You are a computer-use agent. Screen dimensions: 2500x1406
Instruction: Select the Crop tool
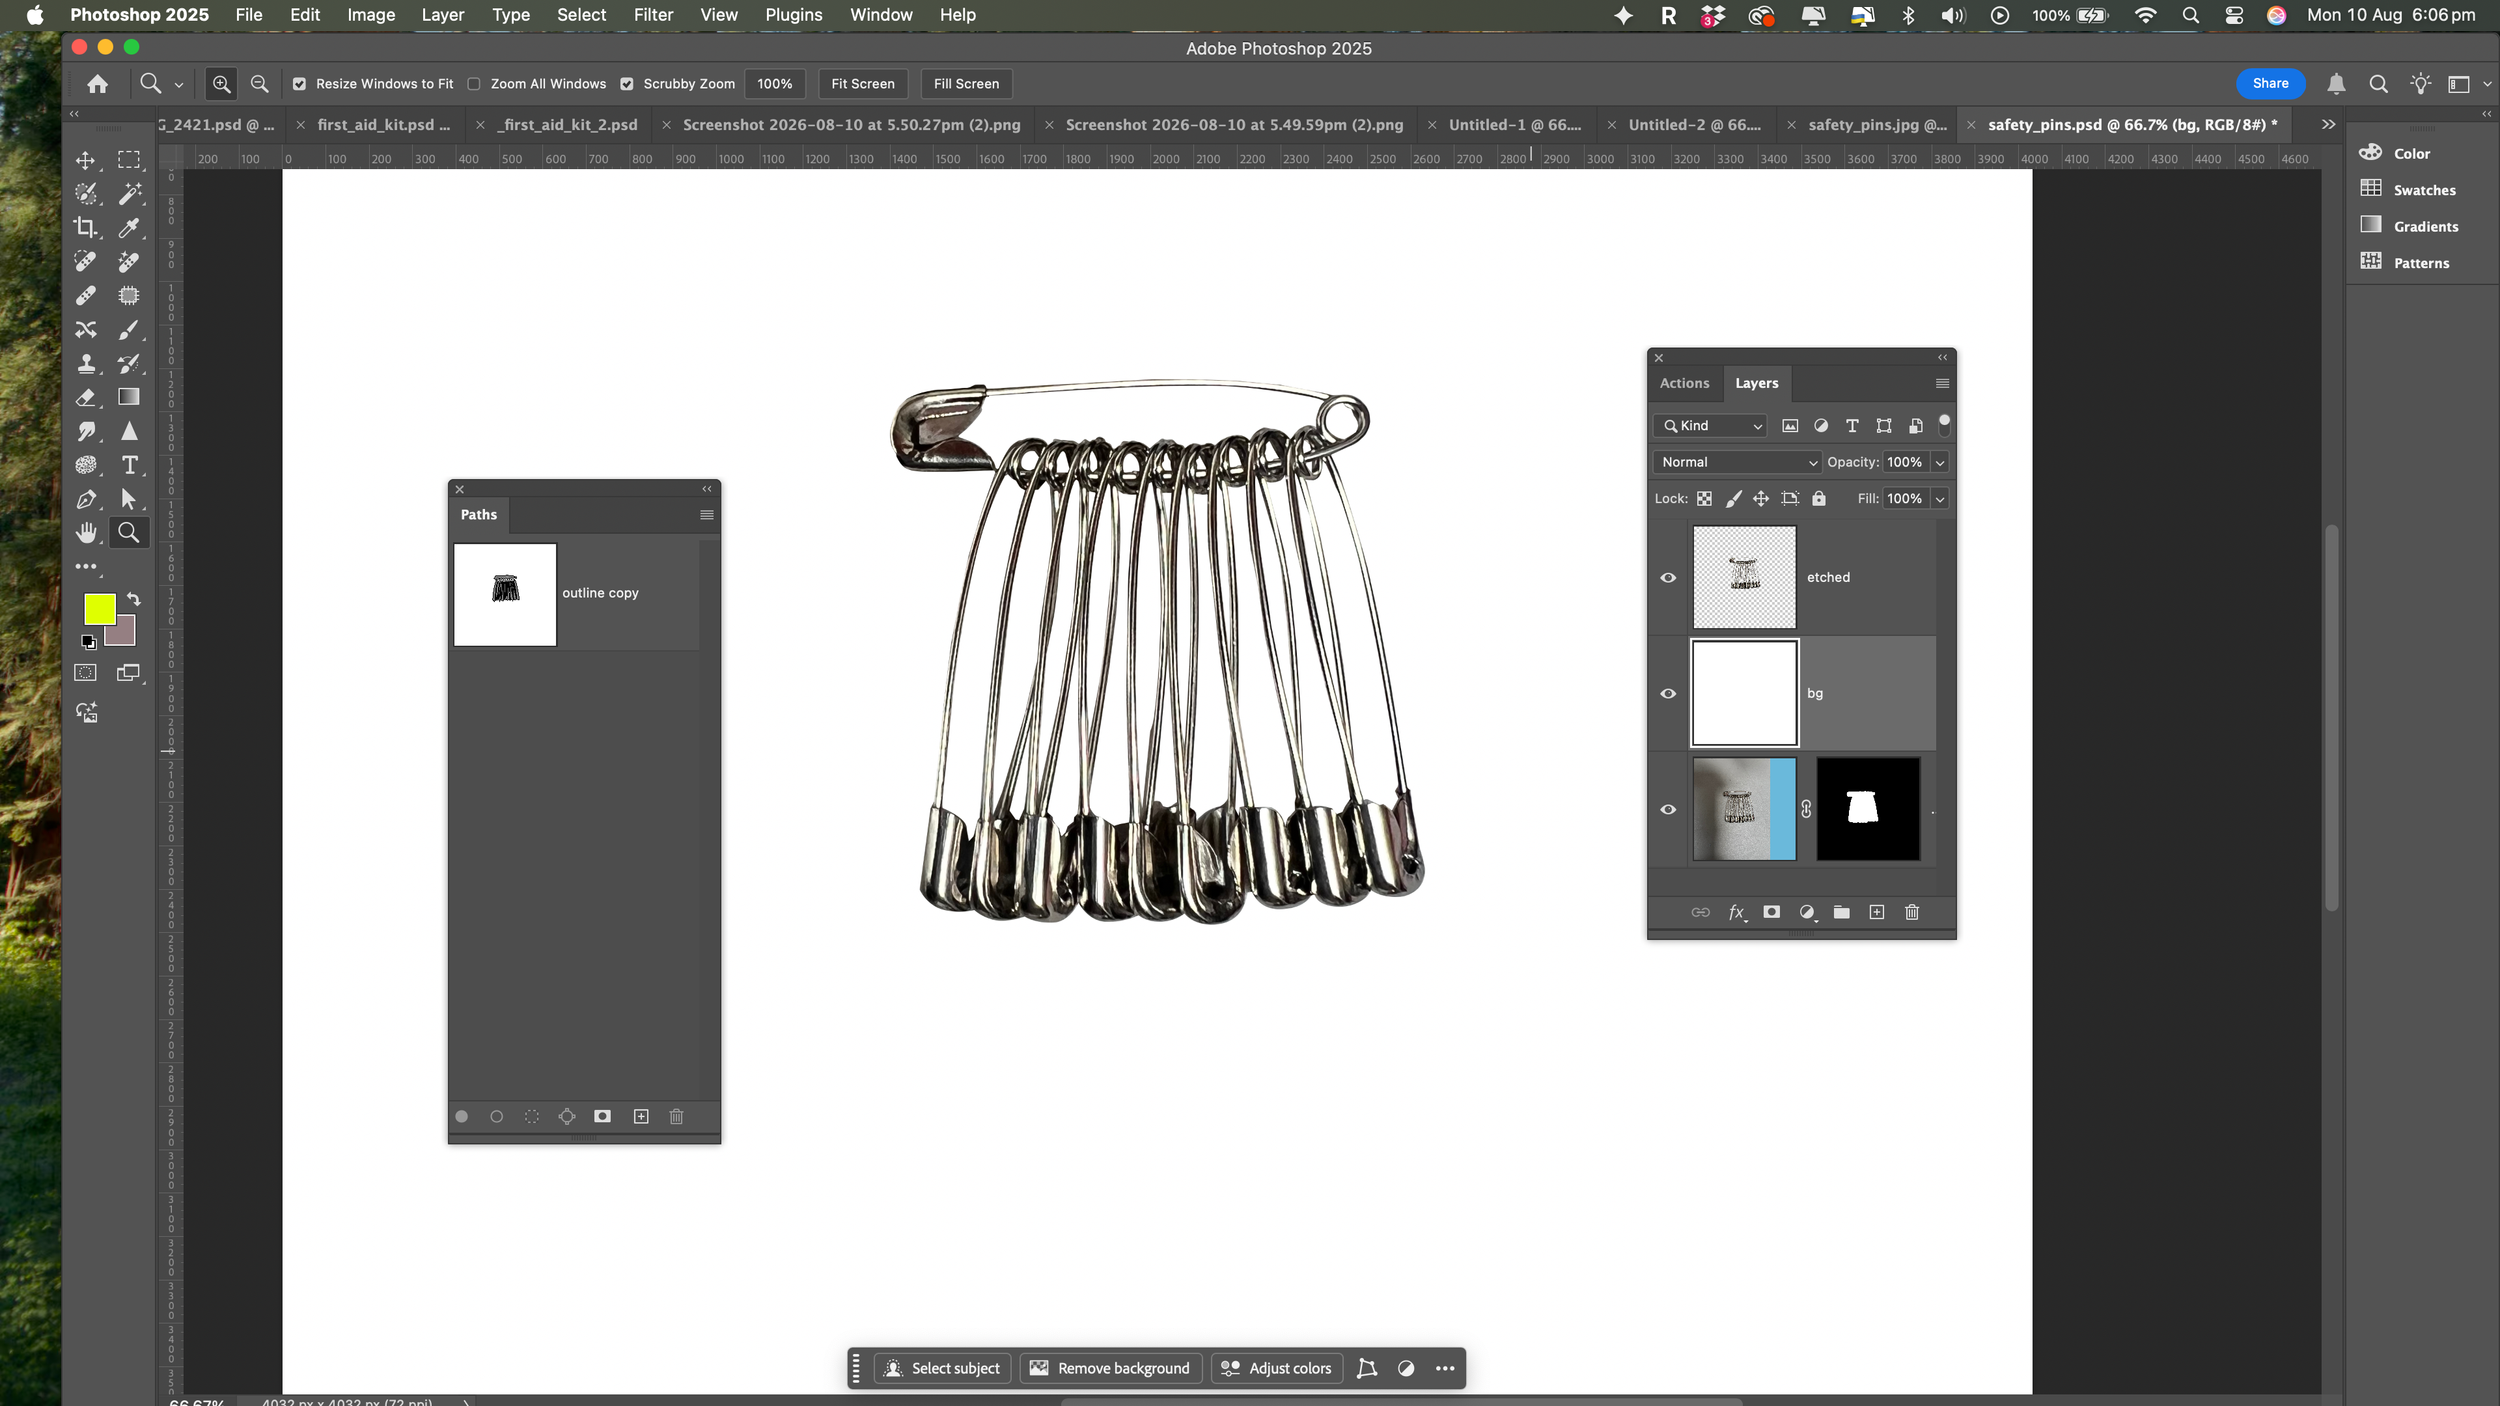coord(86,228)
